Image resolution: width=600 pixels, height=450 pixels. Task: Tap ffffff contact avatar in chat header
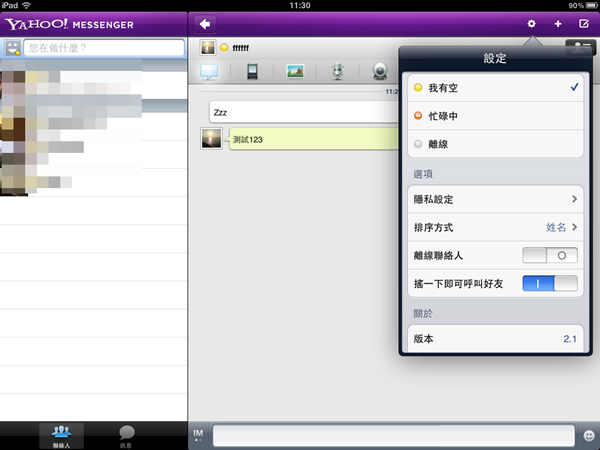coord(208,47)
